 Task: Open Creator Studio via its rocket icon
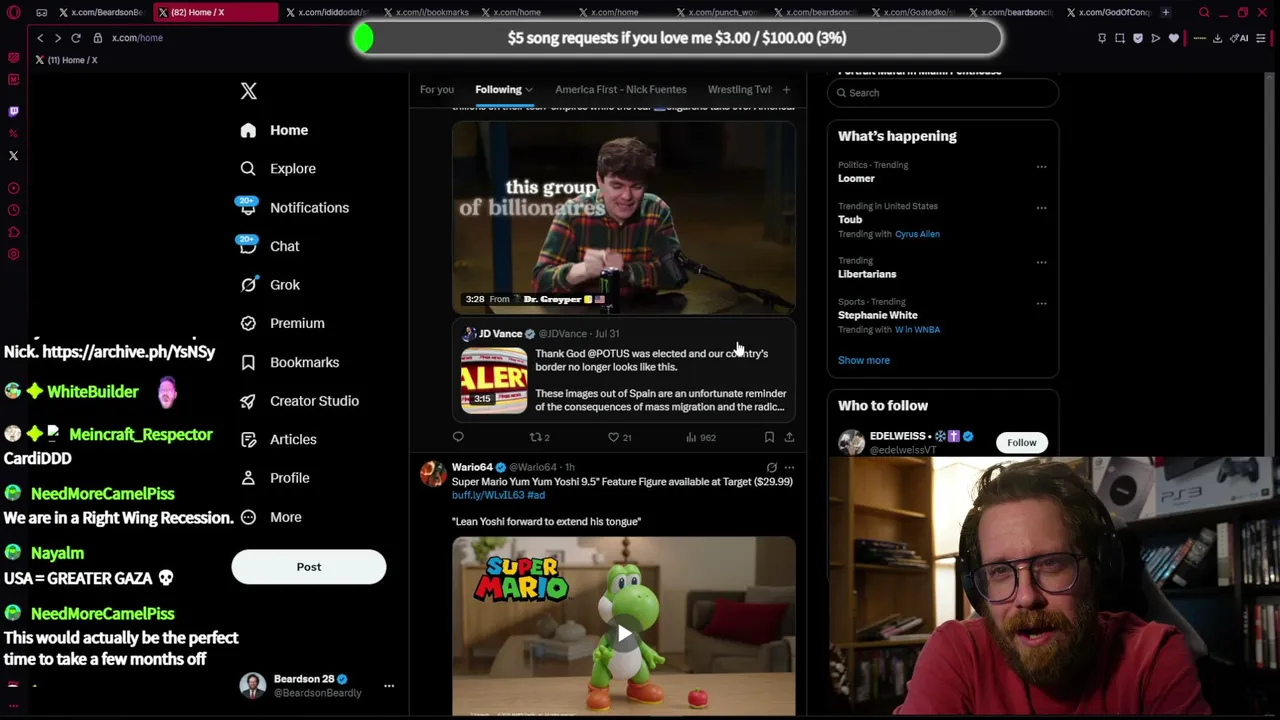pyautogui.click(x=248, y=401)
